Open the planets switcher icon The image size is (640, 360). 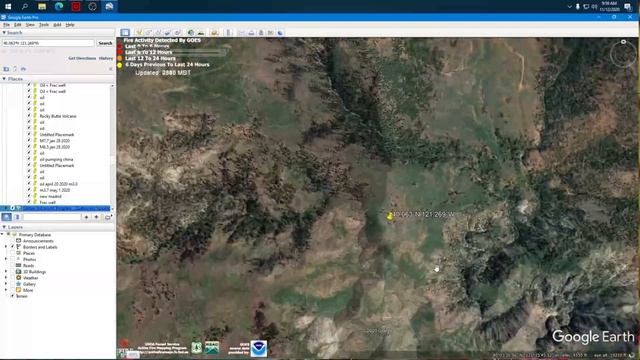(x=214, y=33)
